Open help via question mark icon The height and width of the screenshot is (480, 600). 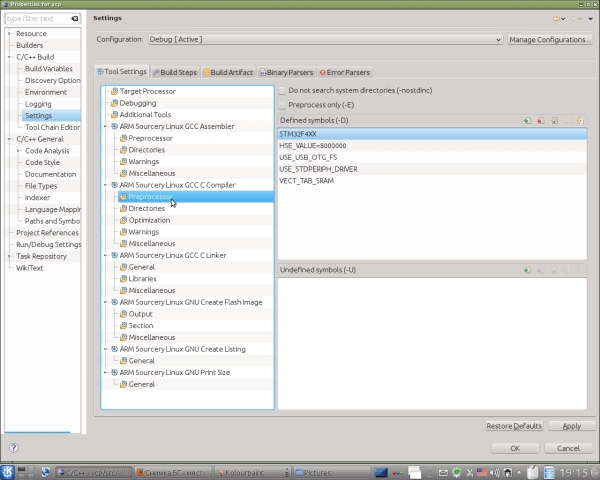13,447
